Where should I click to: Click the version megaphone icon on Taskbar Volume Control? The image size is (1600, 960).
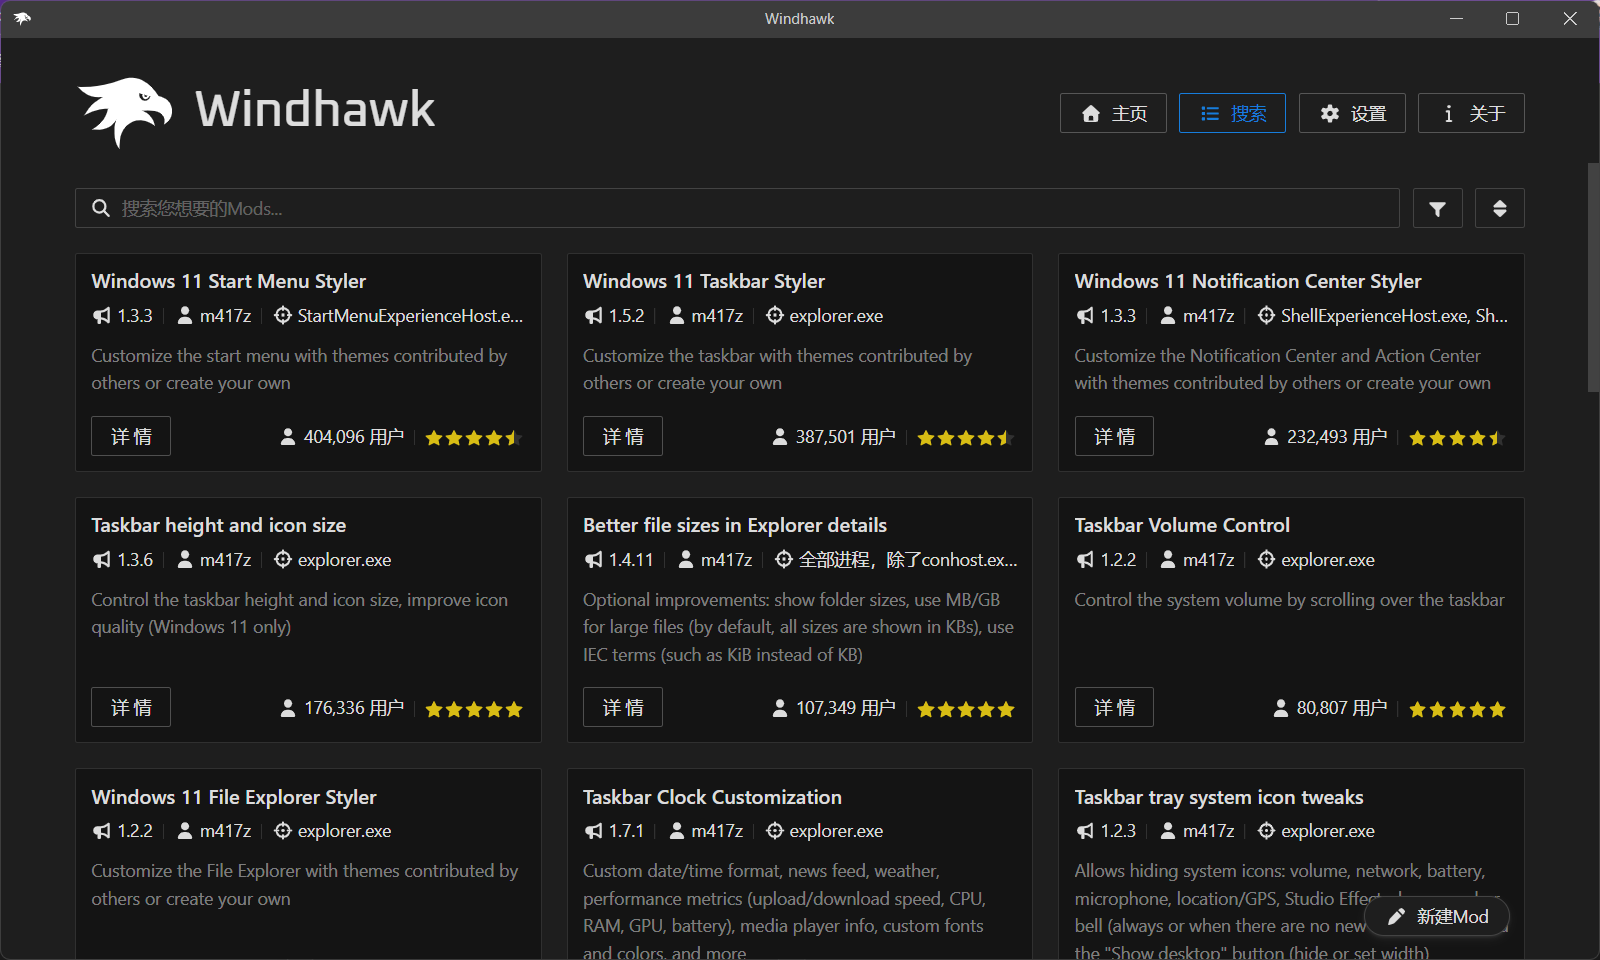[x=1085, y=560]
